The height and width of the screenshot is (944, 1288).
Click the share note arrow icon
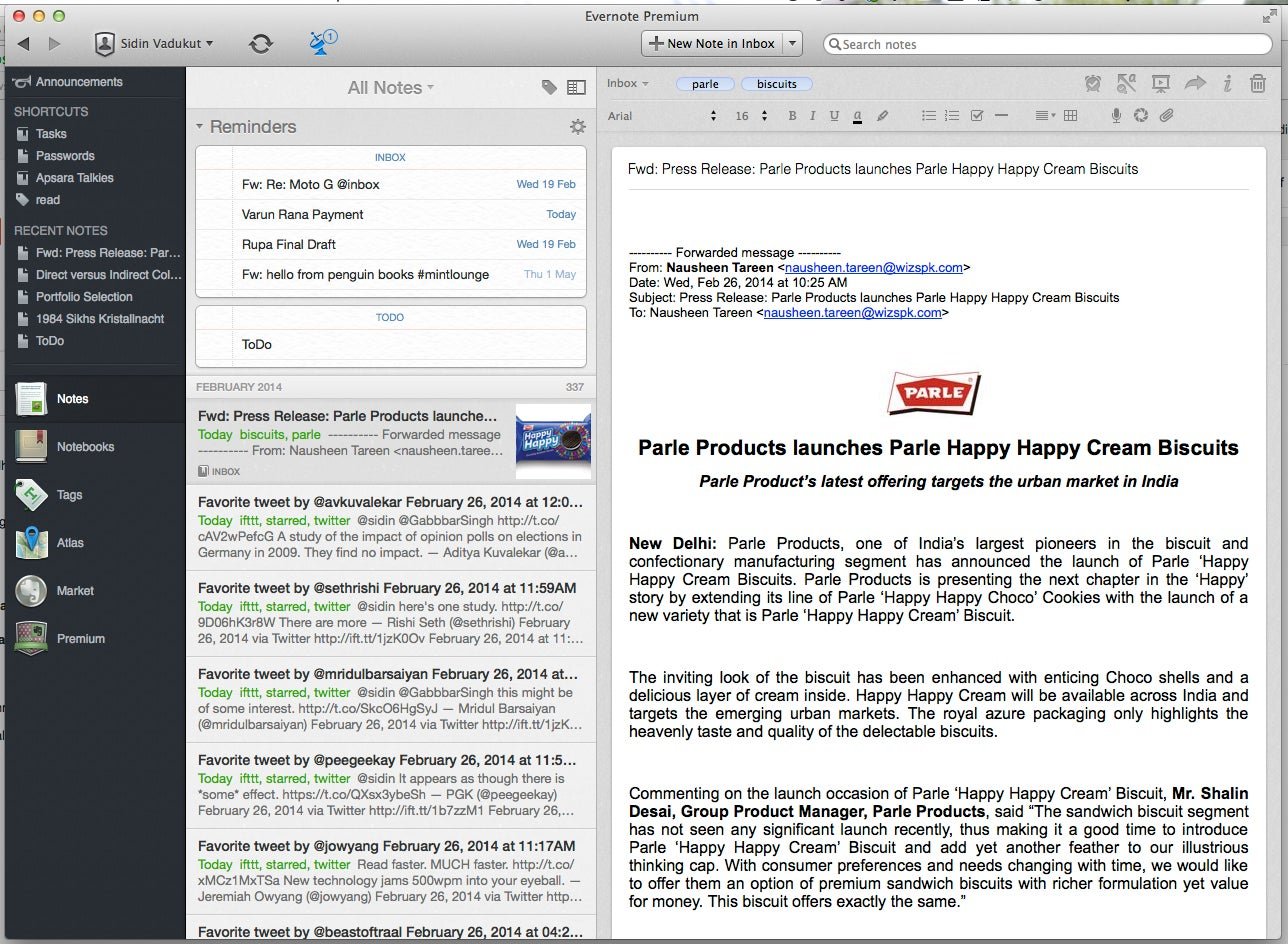click(1195, 84)
